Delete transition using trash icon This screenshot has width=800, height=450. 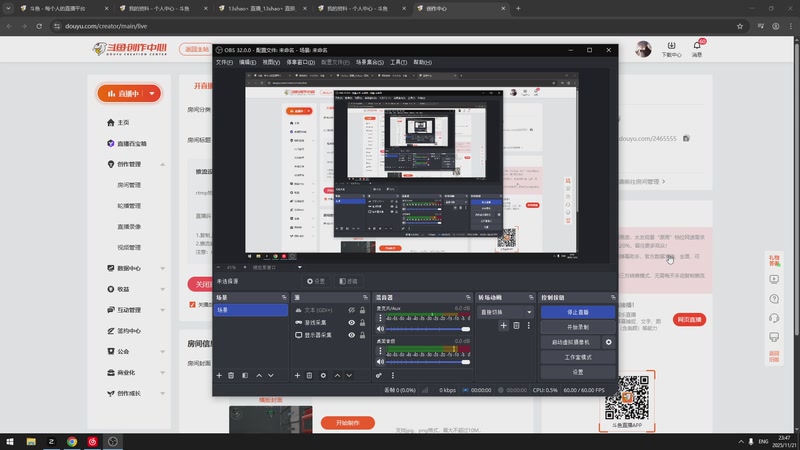[x=516, y=326]
